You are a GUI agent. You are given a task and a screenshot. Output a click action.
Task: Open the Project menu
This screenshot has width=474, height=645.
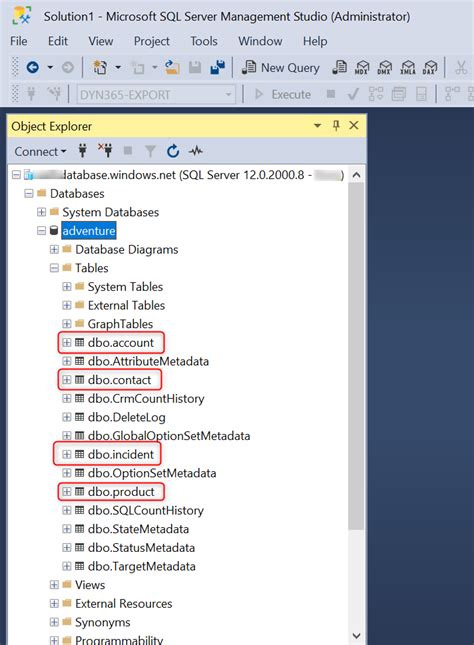point(152,41)
